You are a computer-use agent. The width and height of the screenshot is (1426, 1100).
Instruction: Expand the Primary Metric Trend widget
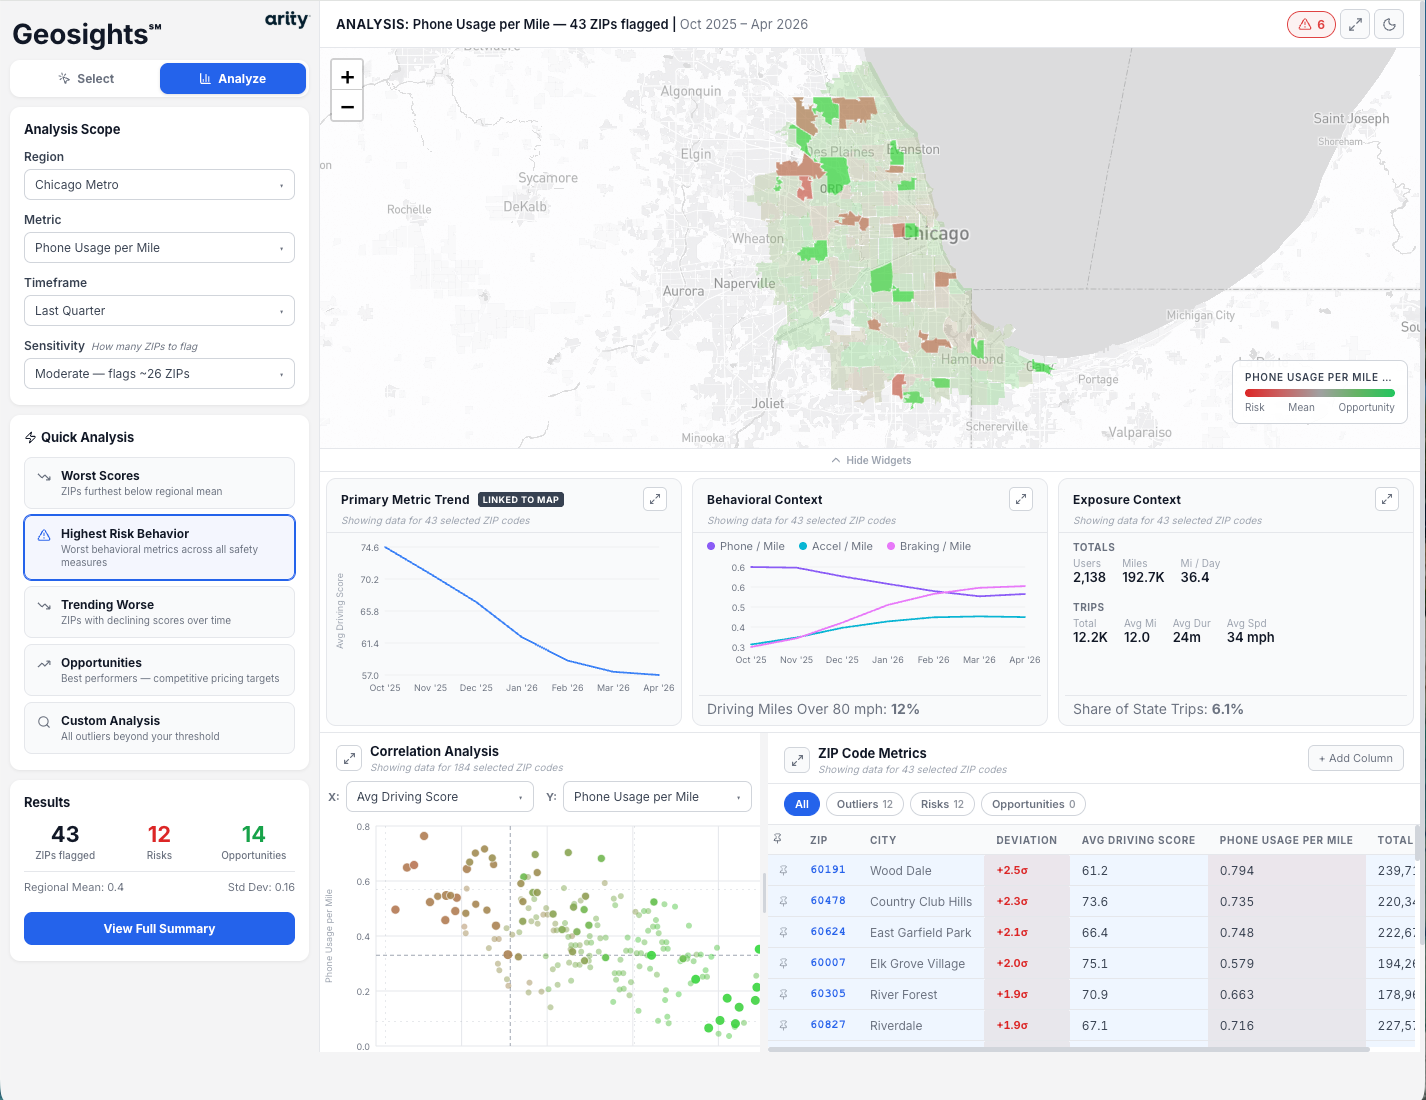(x=655, y=498)
